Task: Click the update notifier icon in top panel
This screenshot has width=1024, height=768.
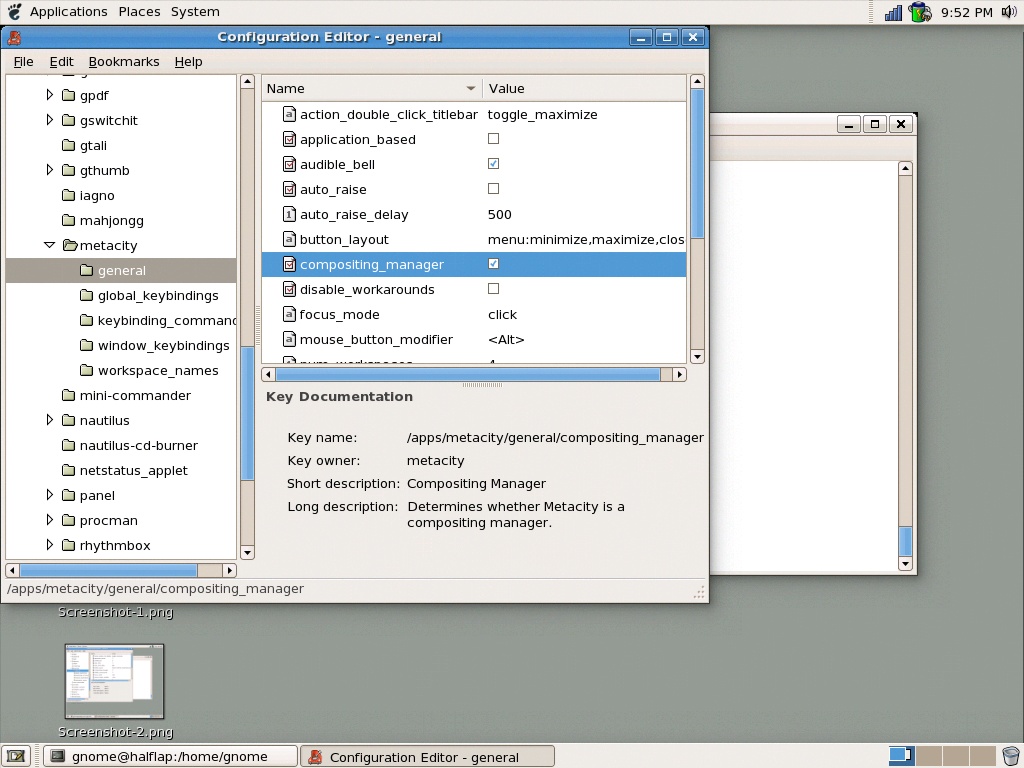Action: tap(920, 12)
